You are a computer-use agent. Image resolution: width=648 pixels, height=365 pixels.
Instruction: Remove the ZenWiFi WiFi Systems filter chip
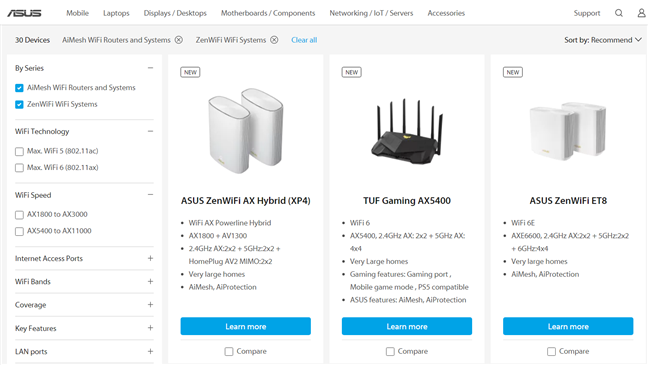click(274, 40)
